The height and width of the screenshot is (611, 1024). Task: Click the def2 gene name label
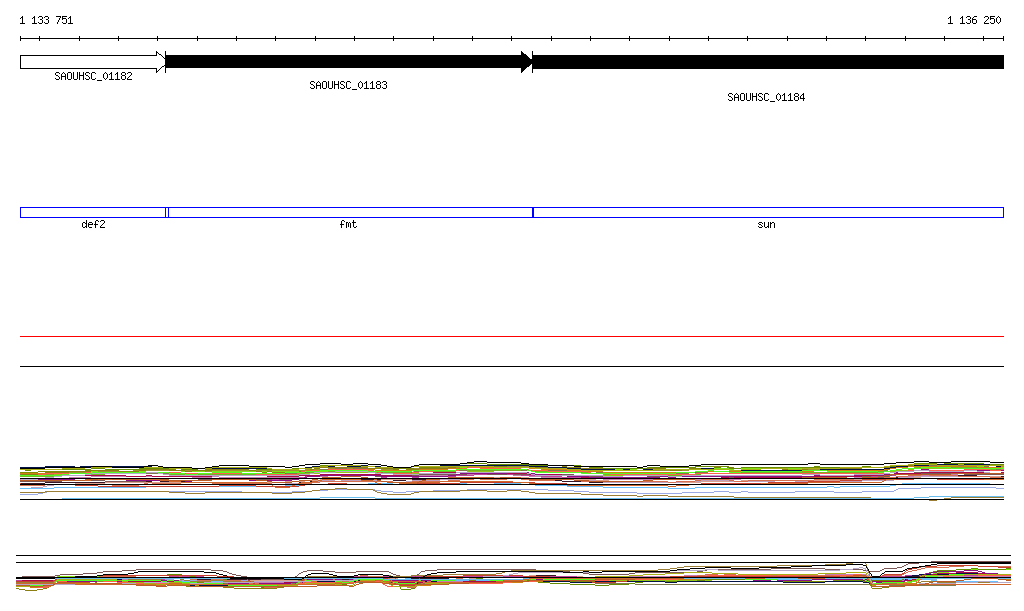93,225
